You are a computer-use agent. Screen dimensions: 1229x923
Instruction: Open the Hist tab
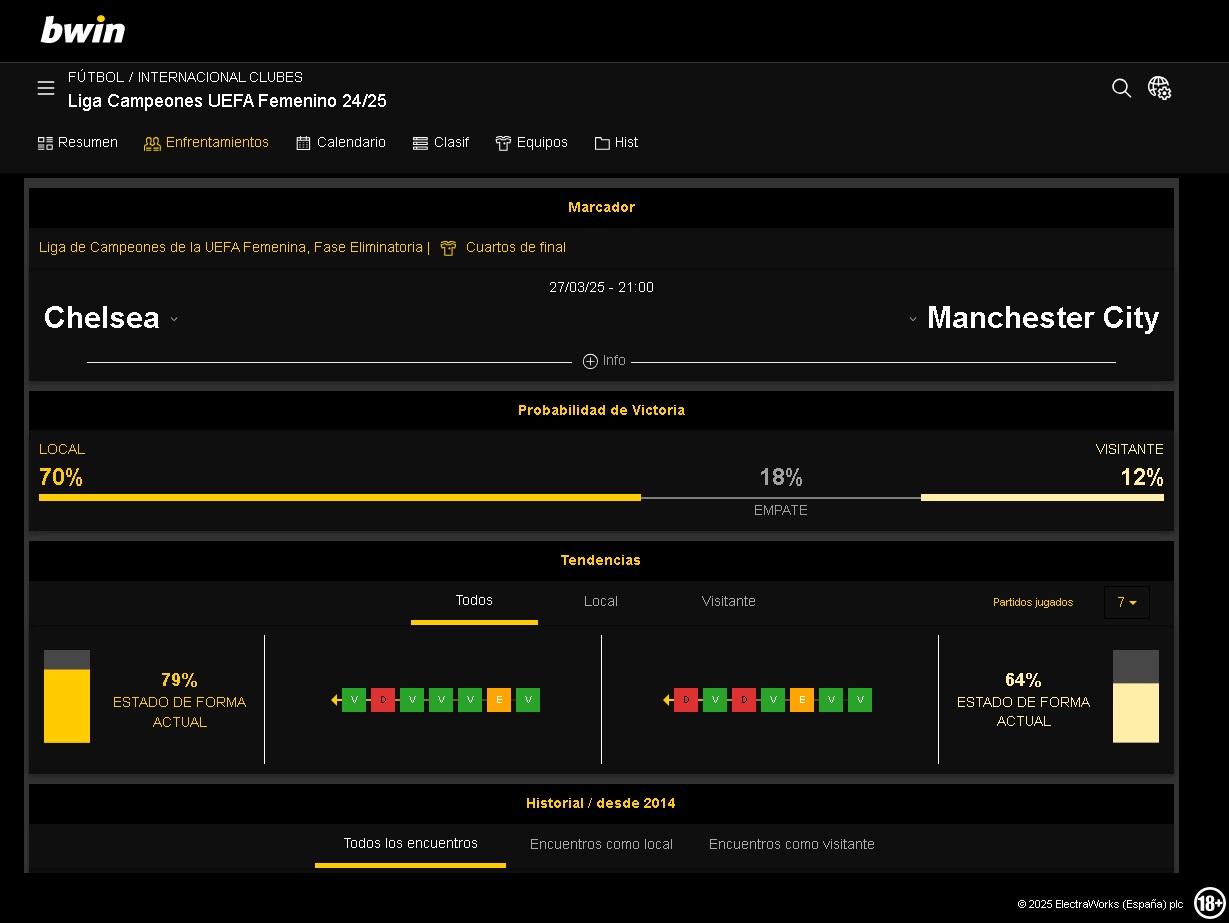coord(617,143)
